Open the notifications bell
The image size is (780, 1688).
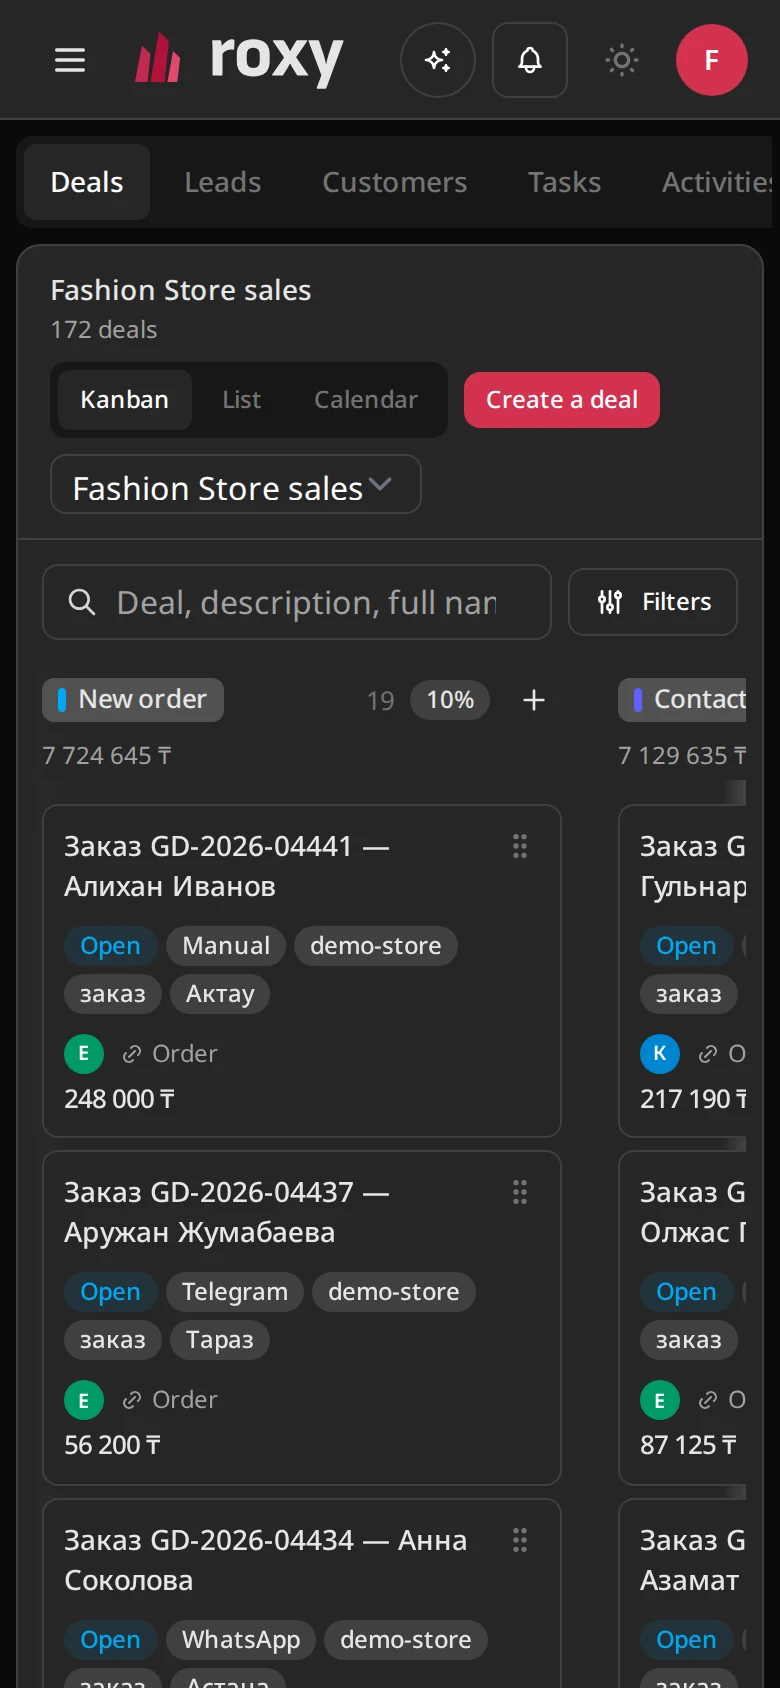pos(530,60)
